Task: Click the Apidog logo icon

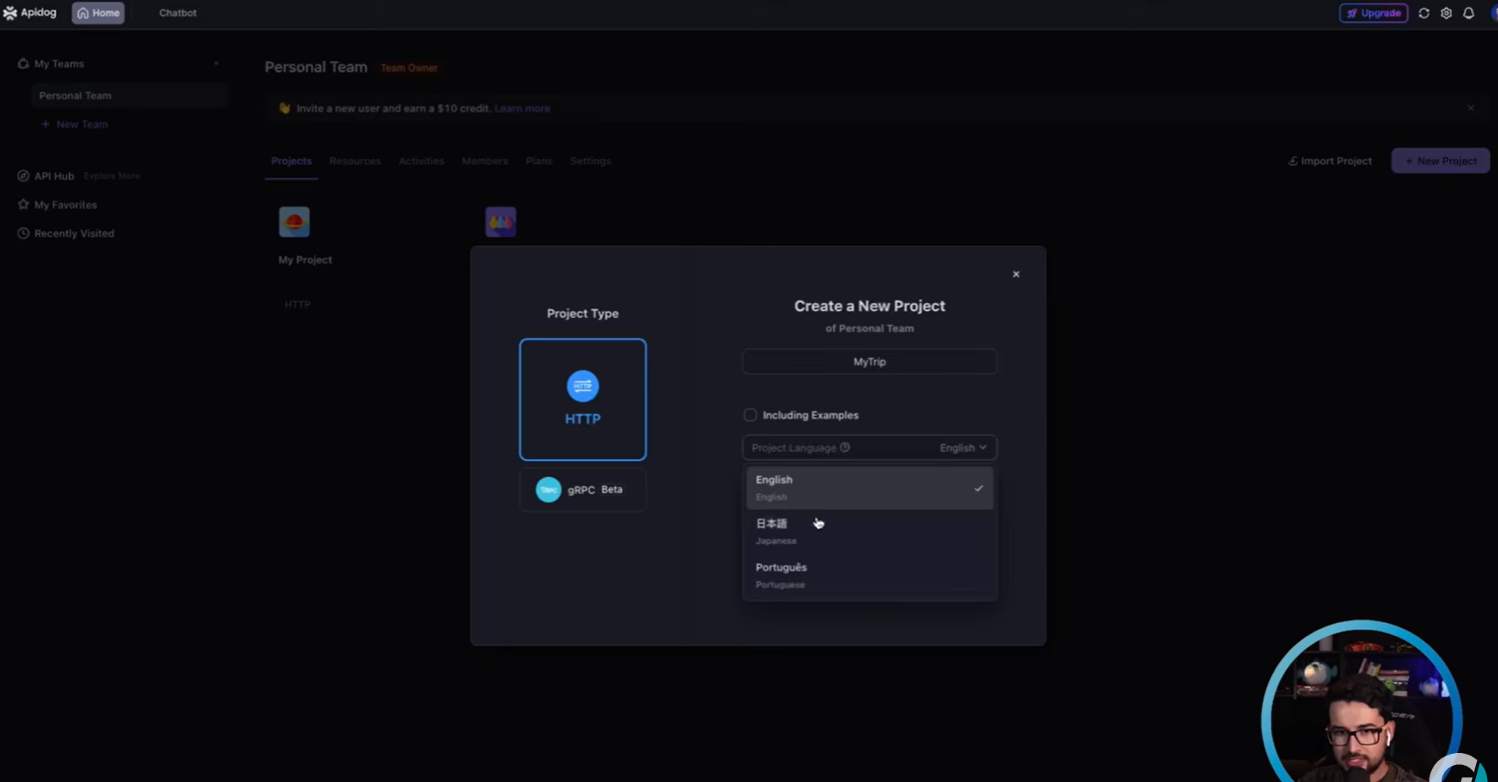Action: [x=10, y=13]
